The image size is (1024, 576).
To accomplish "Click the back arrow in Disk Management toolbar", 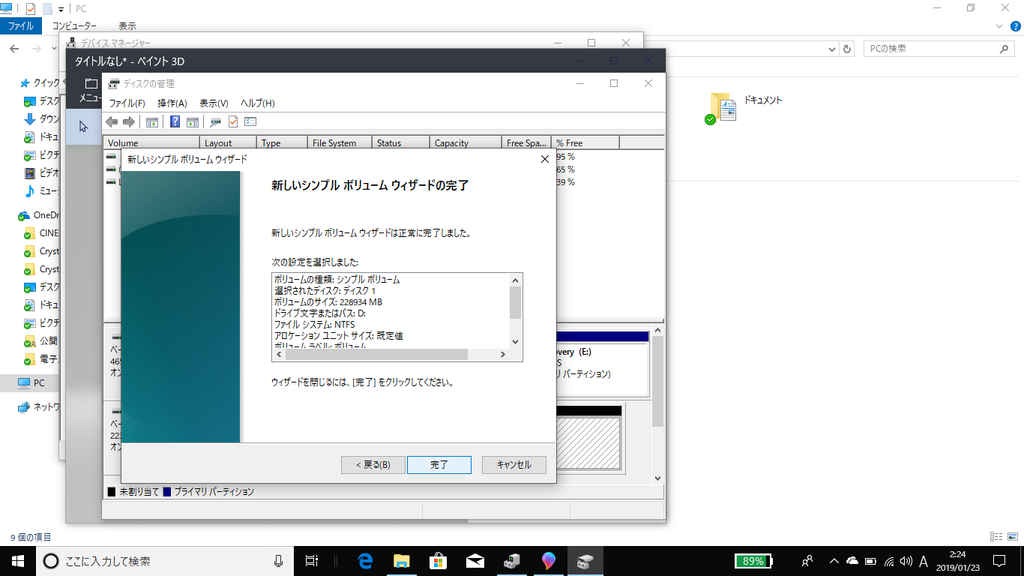I will (111, 121).
